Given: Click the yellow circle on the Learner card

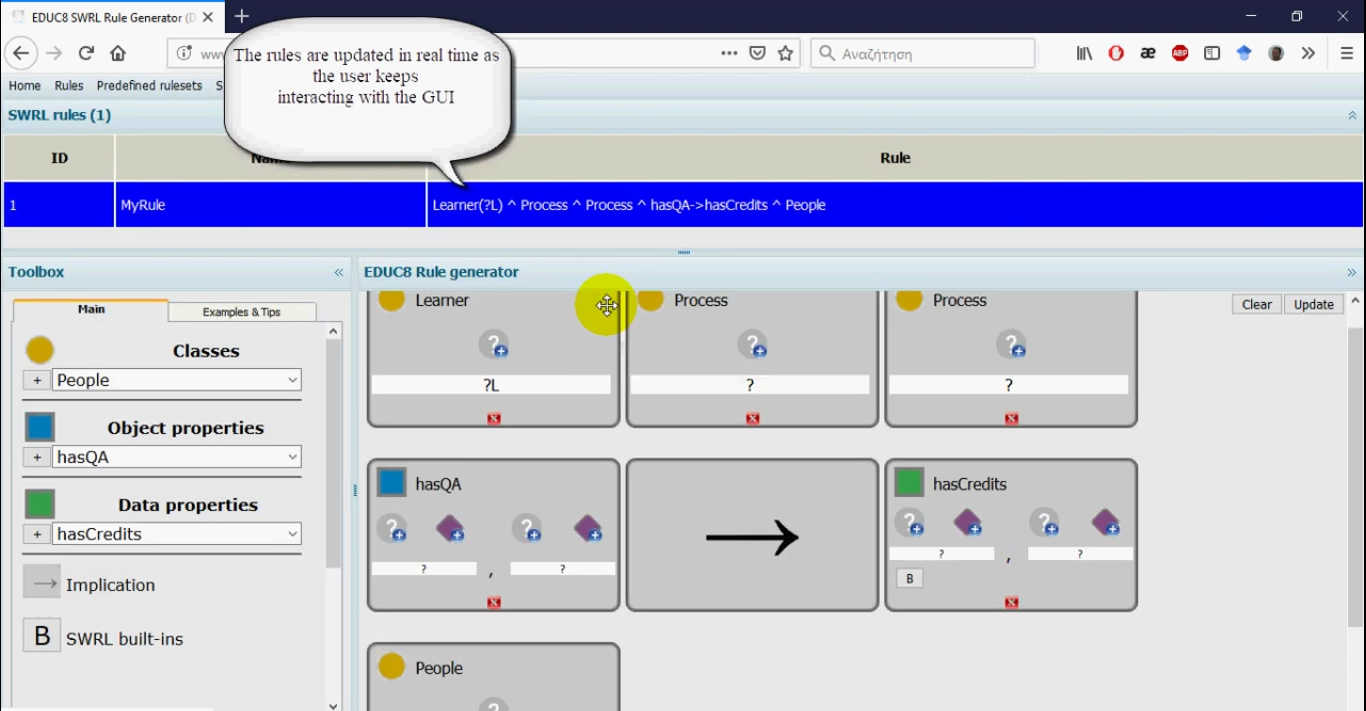Looking at the screenshot, I should coord(392,299).
